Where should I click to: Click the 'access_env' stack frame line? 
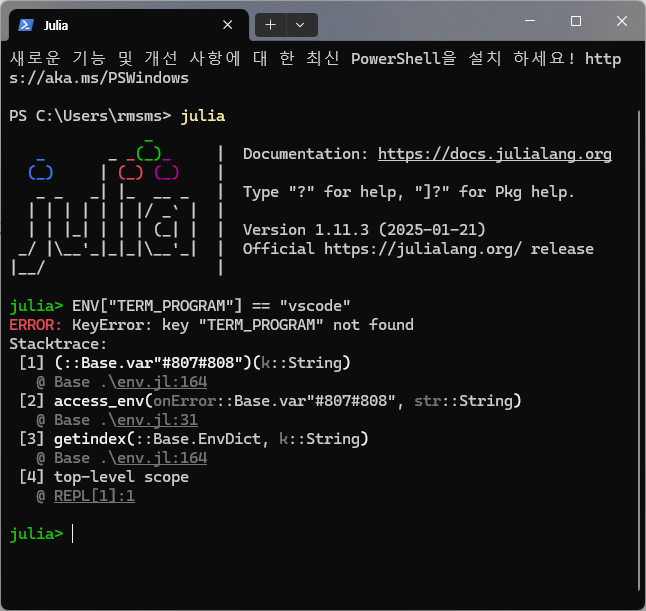pos(270,401)
